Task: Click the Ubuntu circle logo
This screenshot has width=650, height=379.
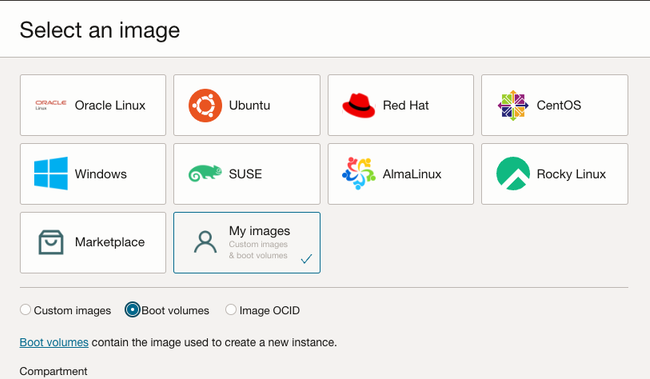Action: tap(205, 105)
